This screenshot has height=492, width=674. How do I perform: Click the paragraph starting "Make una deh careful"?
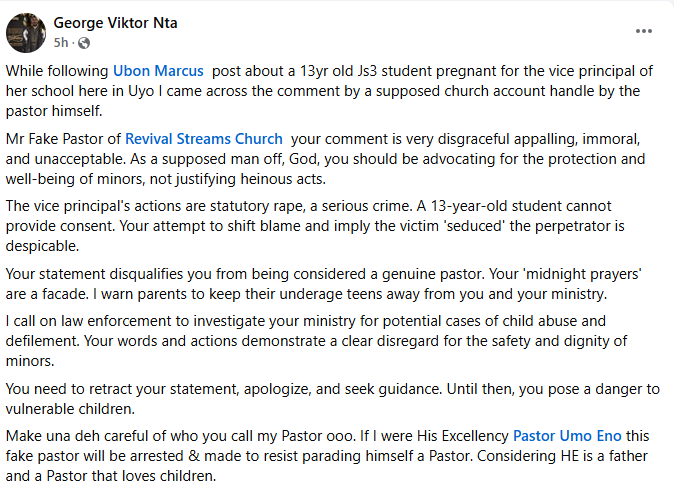(300, 455)
